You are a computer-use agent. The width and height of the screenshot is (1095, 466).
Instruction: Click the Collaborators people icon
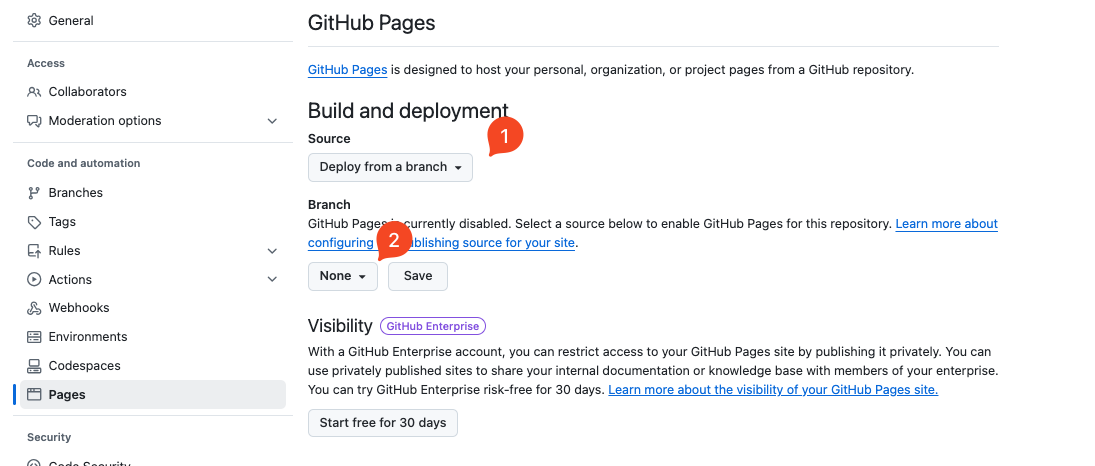(x=34, y=92)
